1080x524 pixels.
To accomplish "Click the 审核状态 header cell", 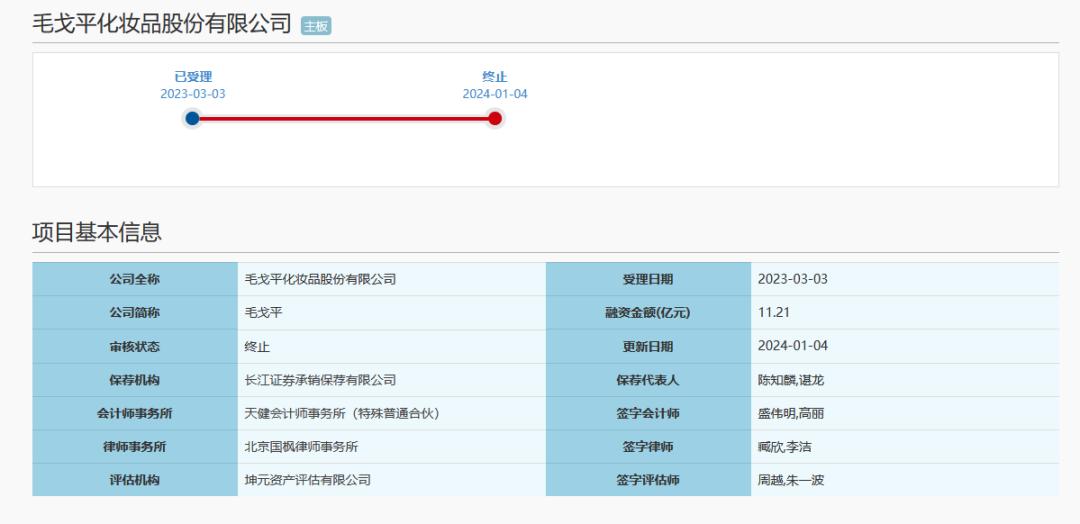I will (x=135, y=346).
